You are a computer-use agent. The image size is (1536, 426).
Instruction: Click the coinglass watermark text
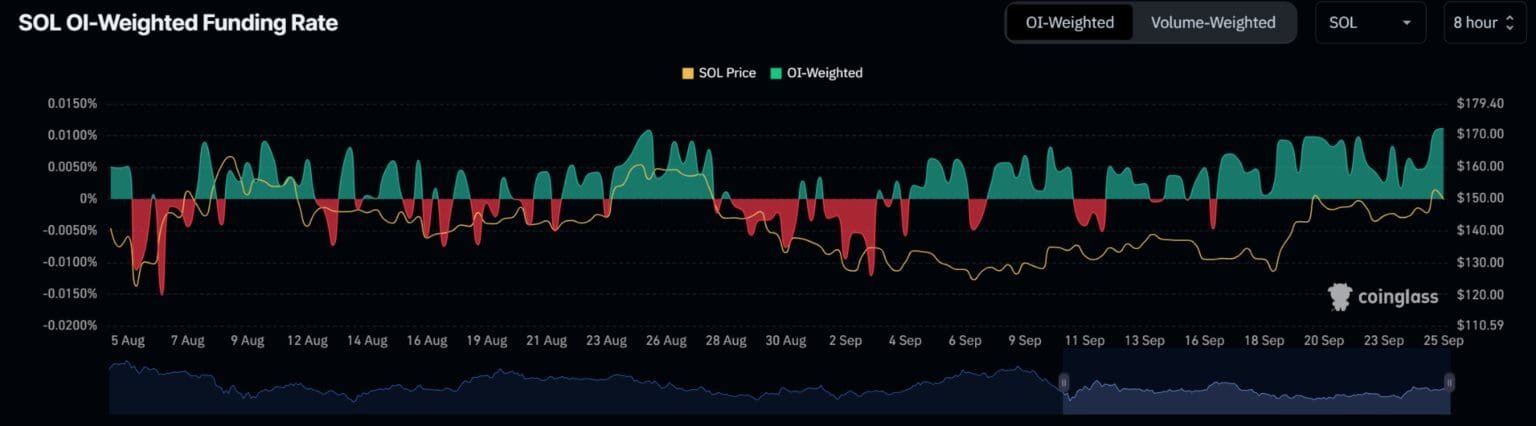(1398, 297)
